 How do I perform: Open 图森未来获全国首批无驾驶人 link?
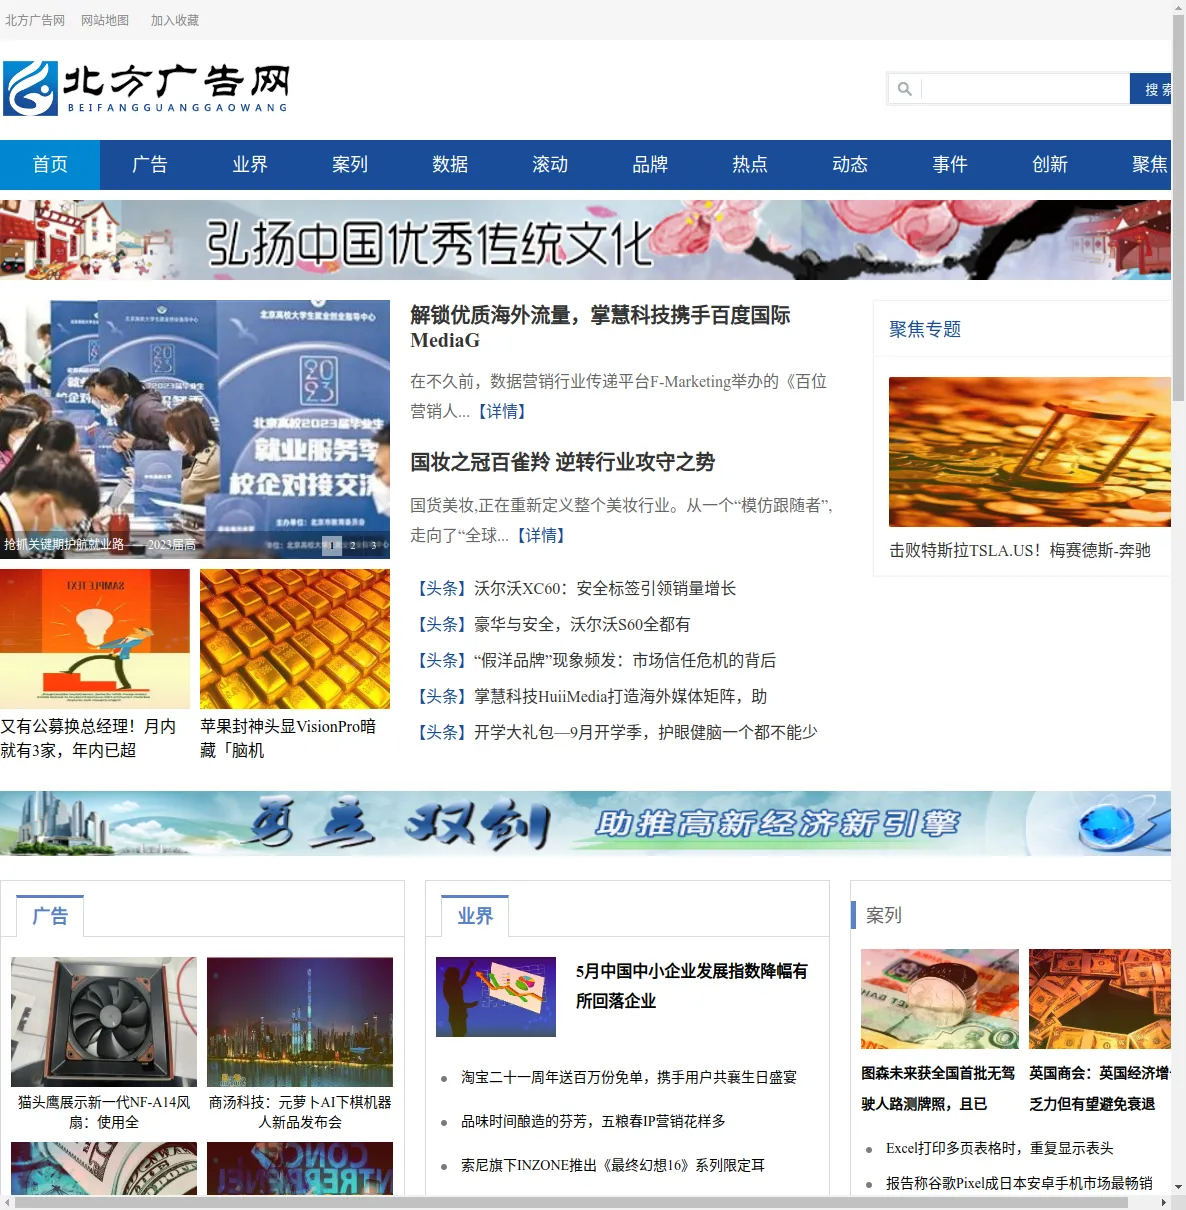(x=938, y=1088)
